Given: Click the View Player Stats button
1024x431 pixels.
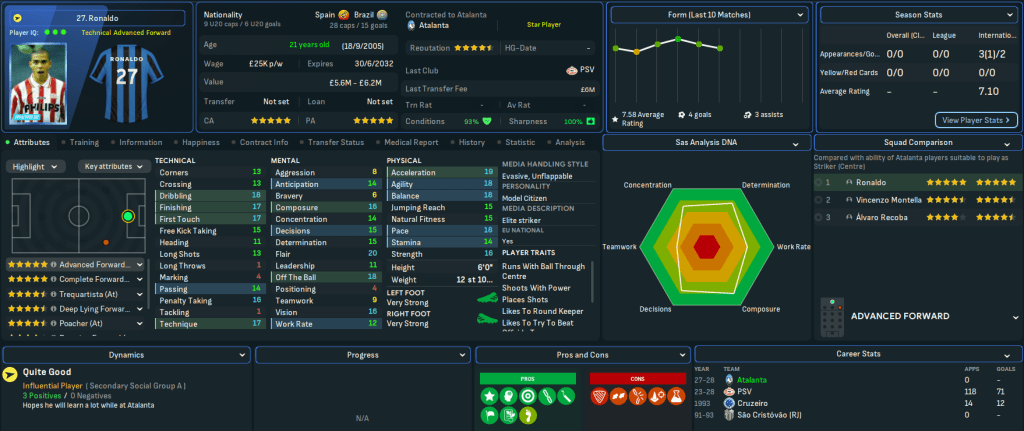Looking at the screenshot, I should tap(975, 120).
